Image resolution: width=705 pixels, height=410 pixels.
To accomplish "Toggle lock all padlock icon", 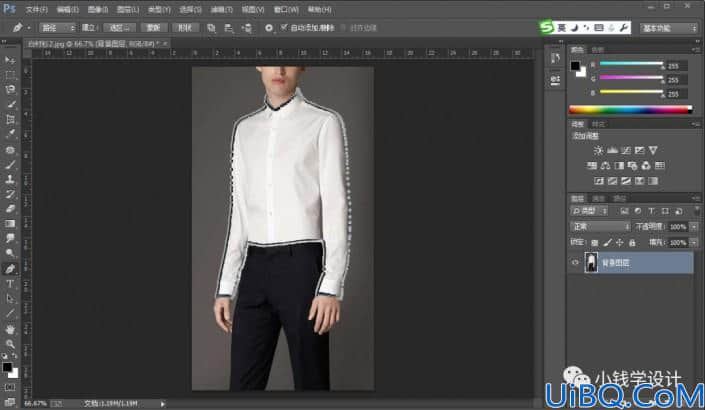I will tap(632, 243).
